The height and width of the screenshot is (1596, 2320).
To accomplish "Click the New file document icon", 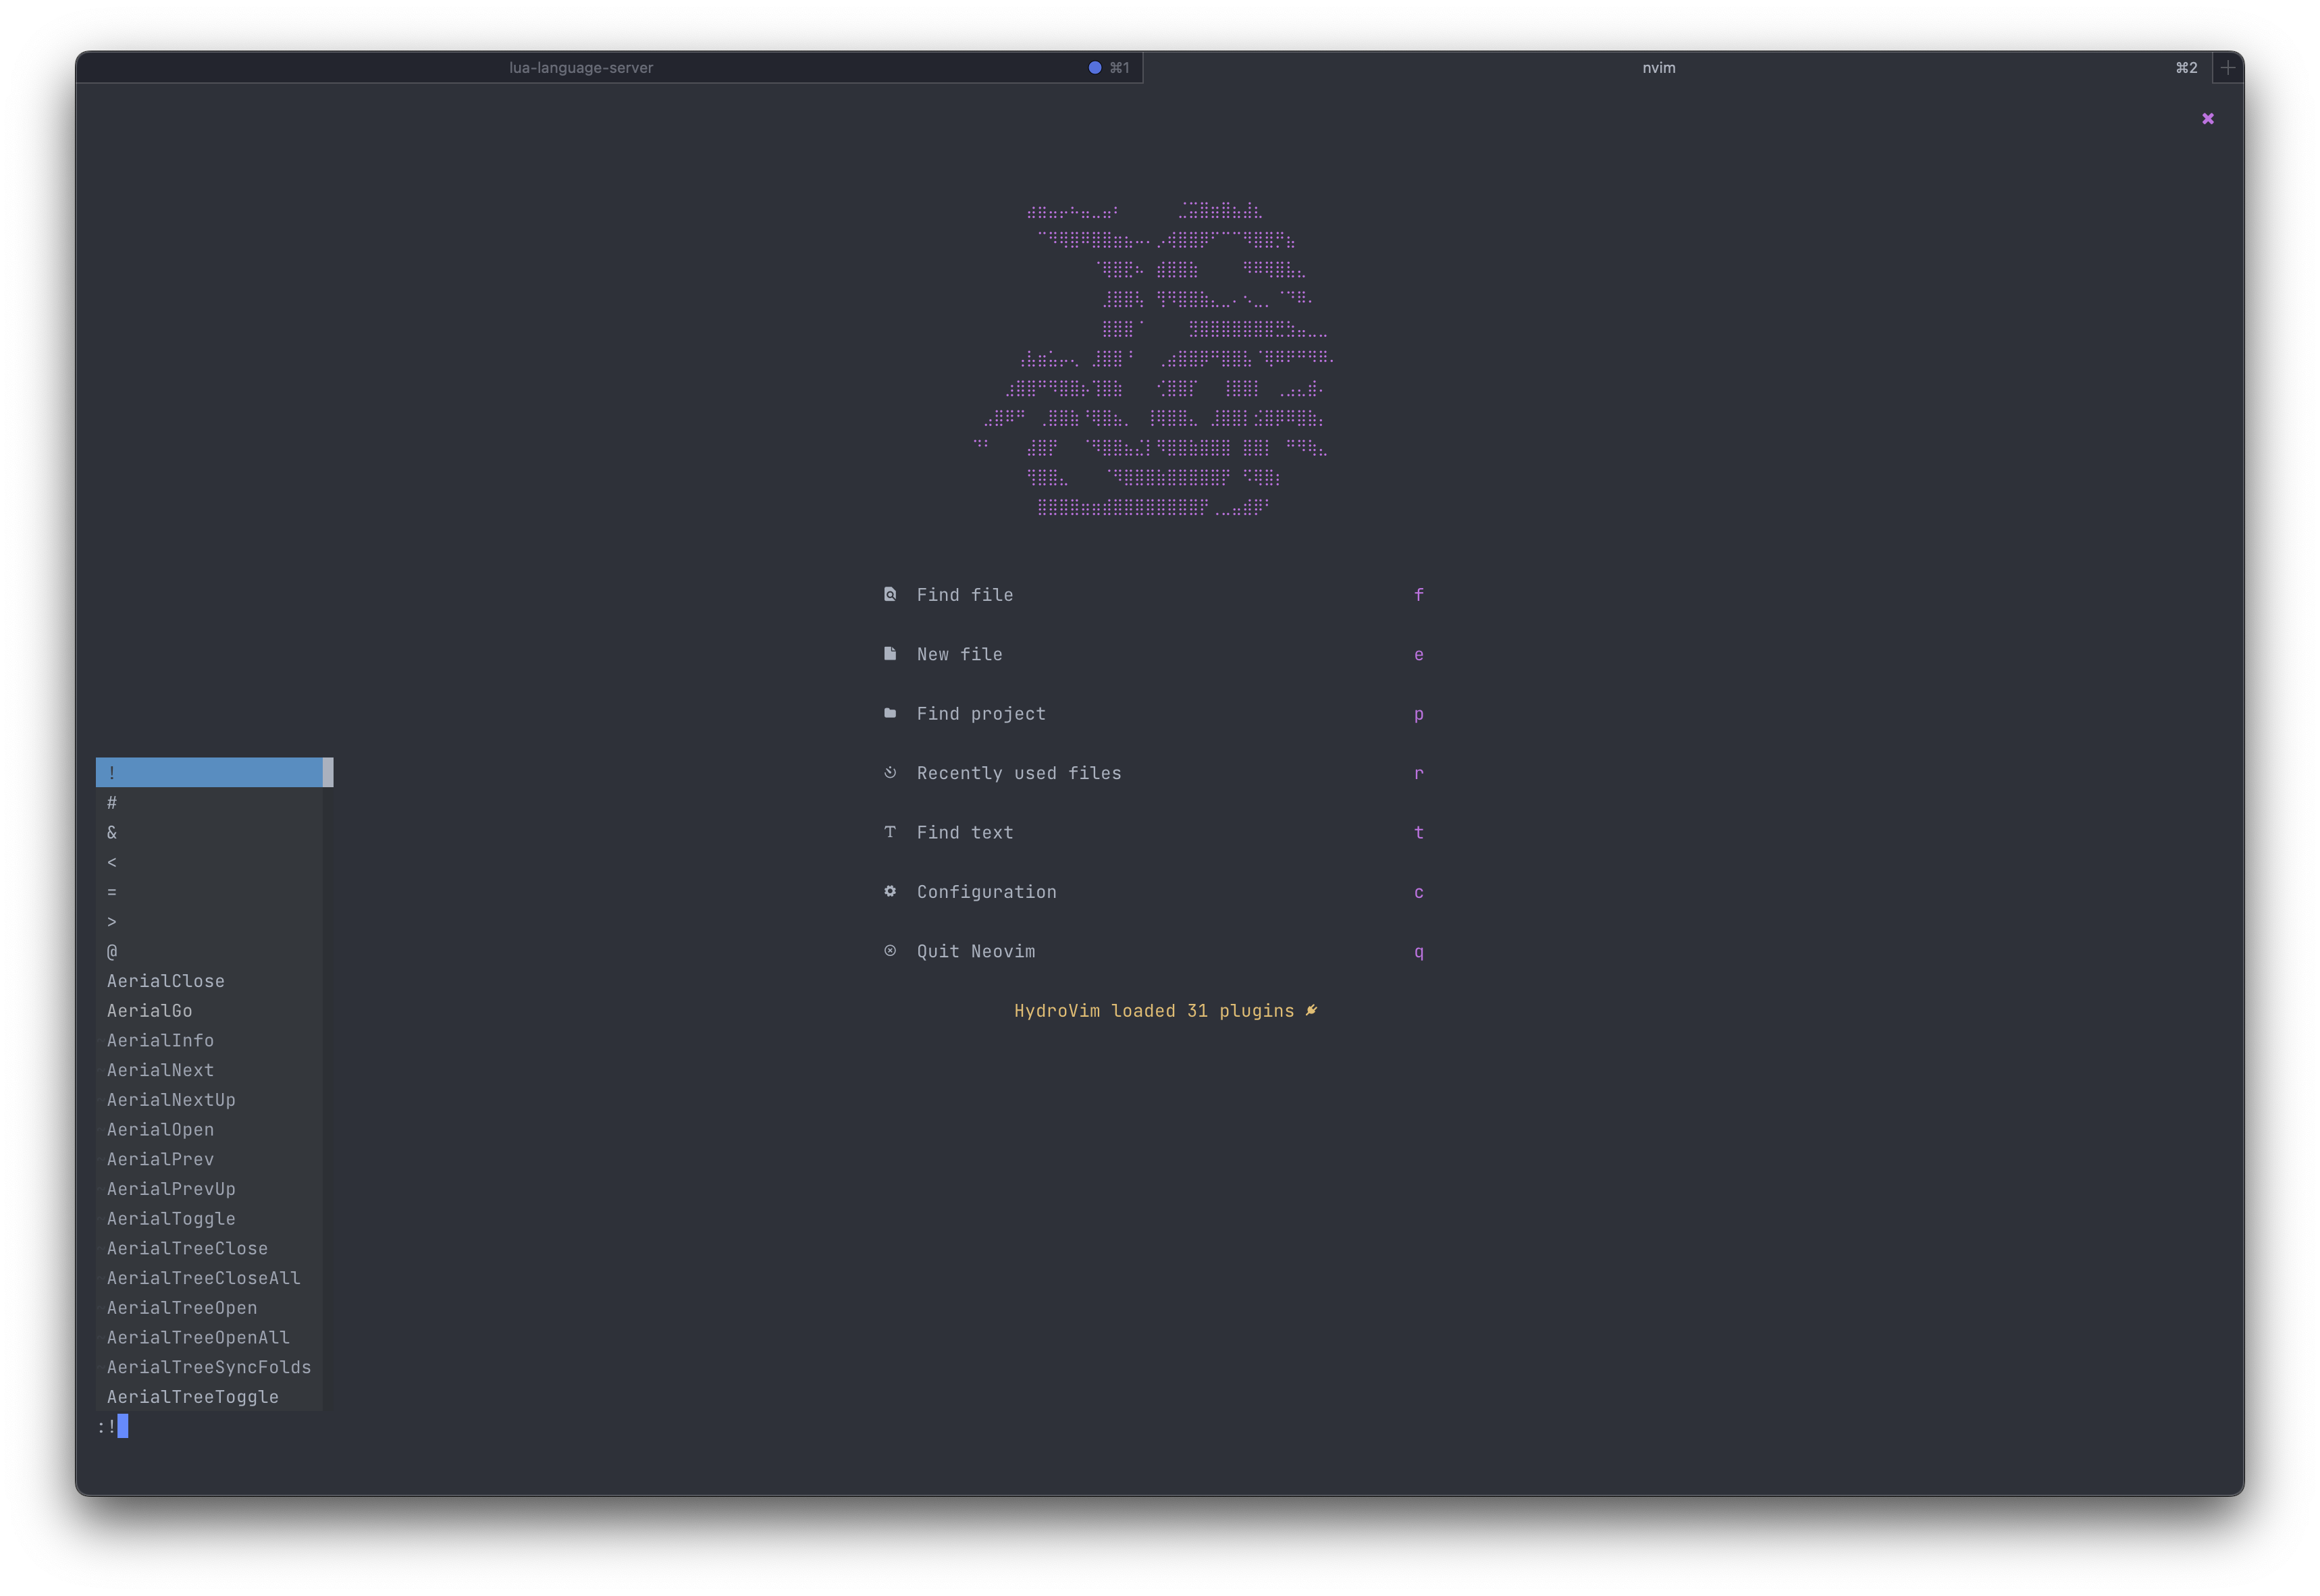I will (890, 653).
